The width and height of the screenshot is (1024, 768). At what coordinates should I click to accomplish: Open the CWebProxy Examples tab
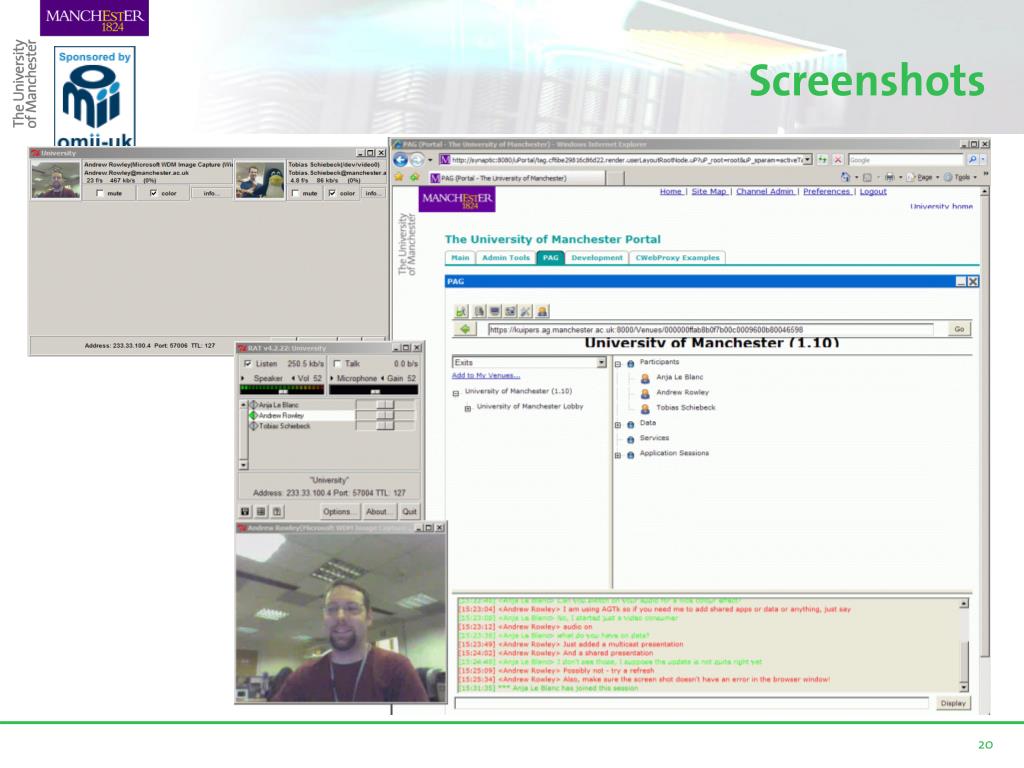coord(677,258)
